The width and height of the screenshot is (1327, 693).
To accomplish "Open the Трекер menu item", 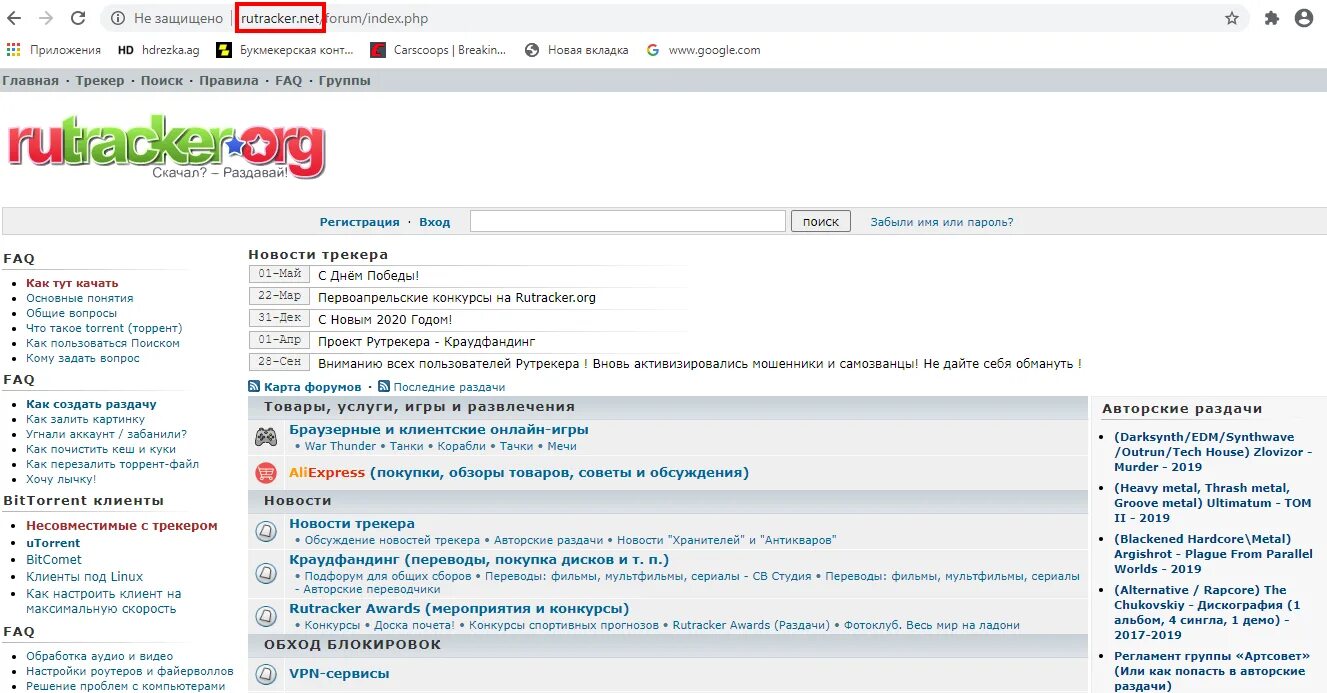I will pyautogui.click(x=100, y=81).
